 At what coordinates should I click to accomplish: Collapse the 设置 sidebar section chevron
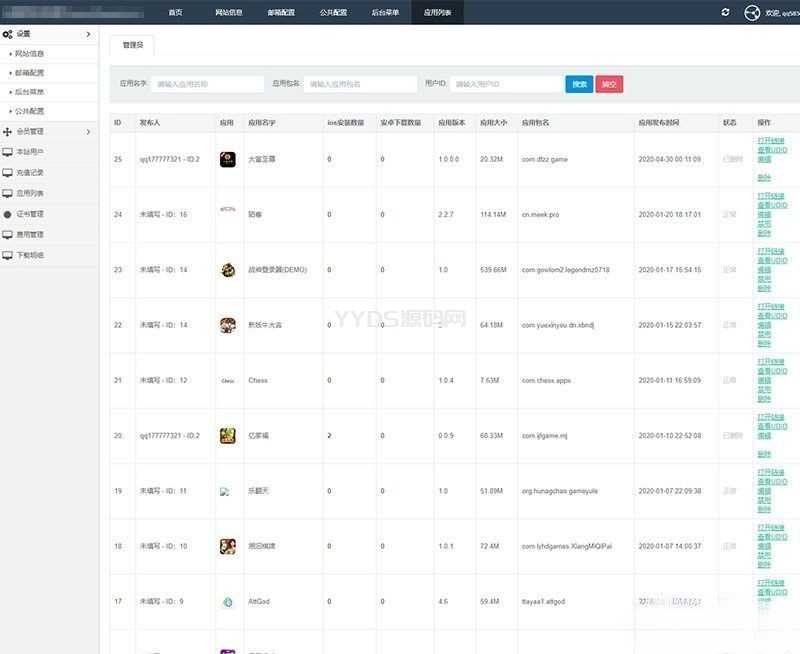(x=88, y=34)
